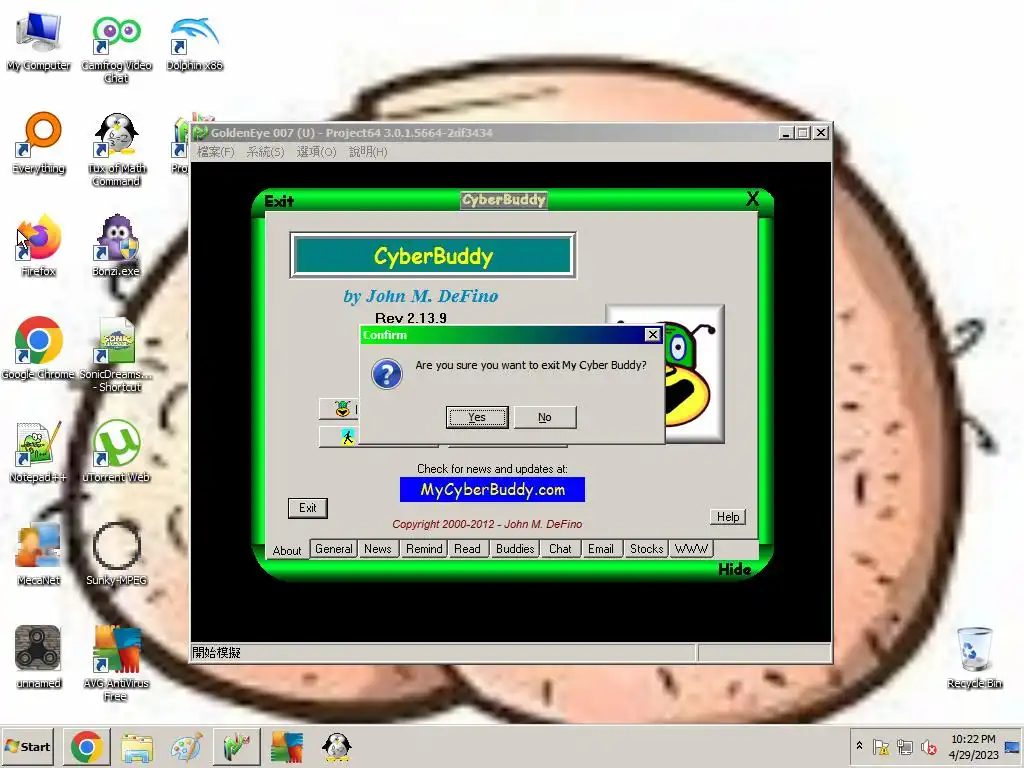Screen dimensions: 1024x768
Task: Click the Show Desktop tray button
Action: click(x=1013, y=746)
